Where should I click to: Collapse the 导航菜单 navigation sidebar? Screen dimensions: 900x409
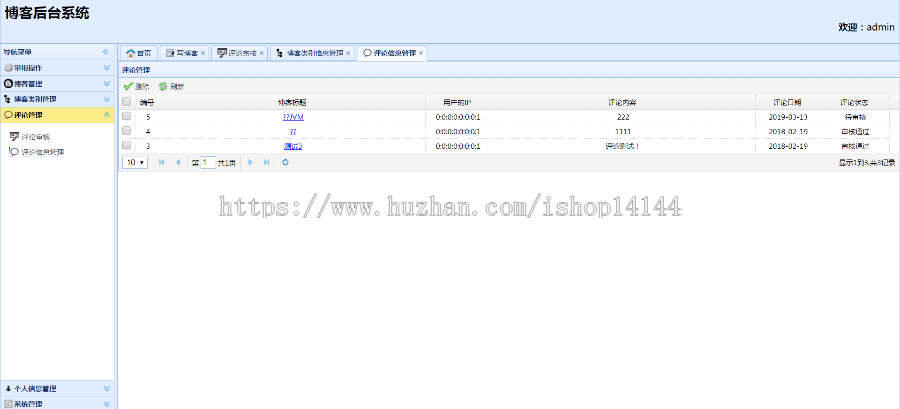click(106, 52)
